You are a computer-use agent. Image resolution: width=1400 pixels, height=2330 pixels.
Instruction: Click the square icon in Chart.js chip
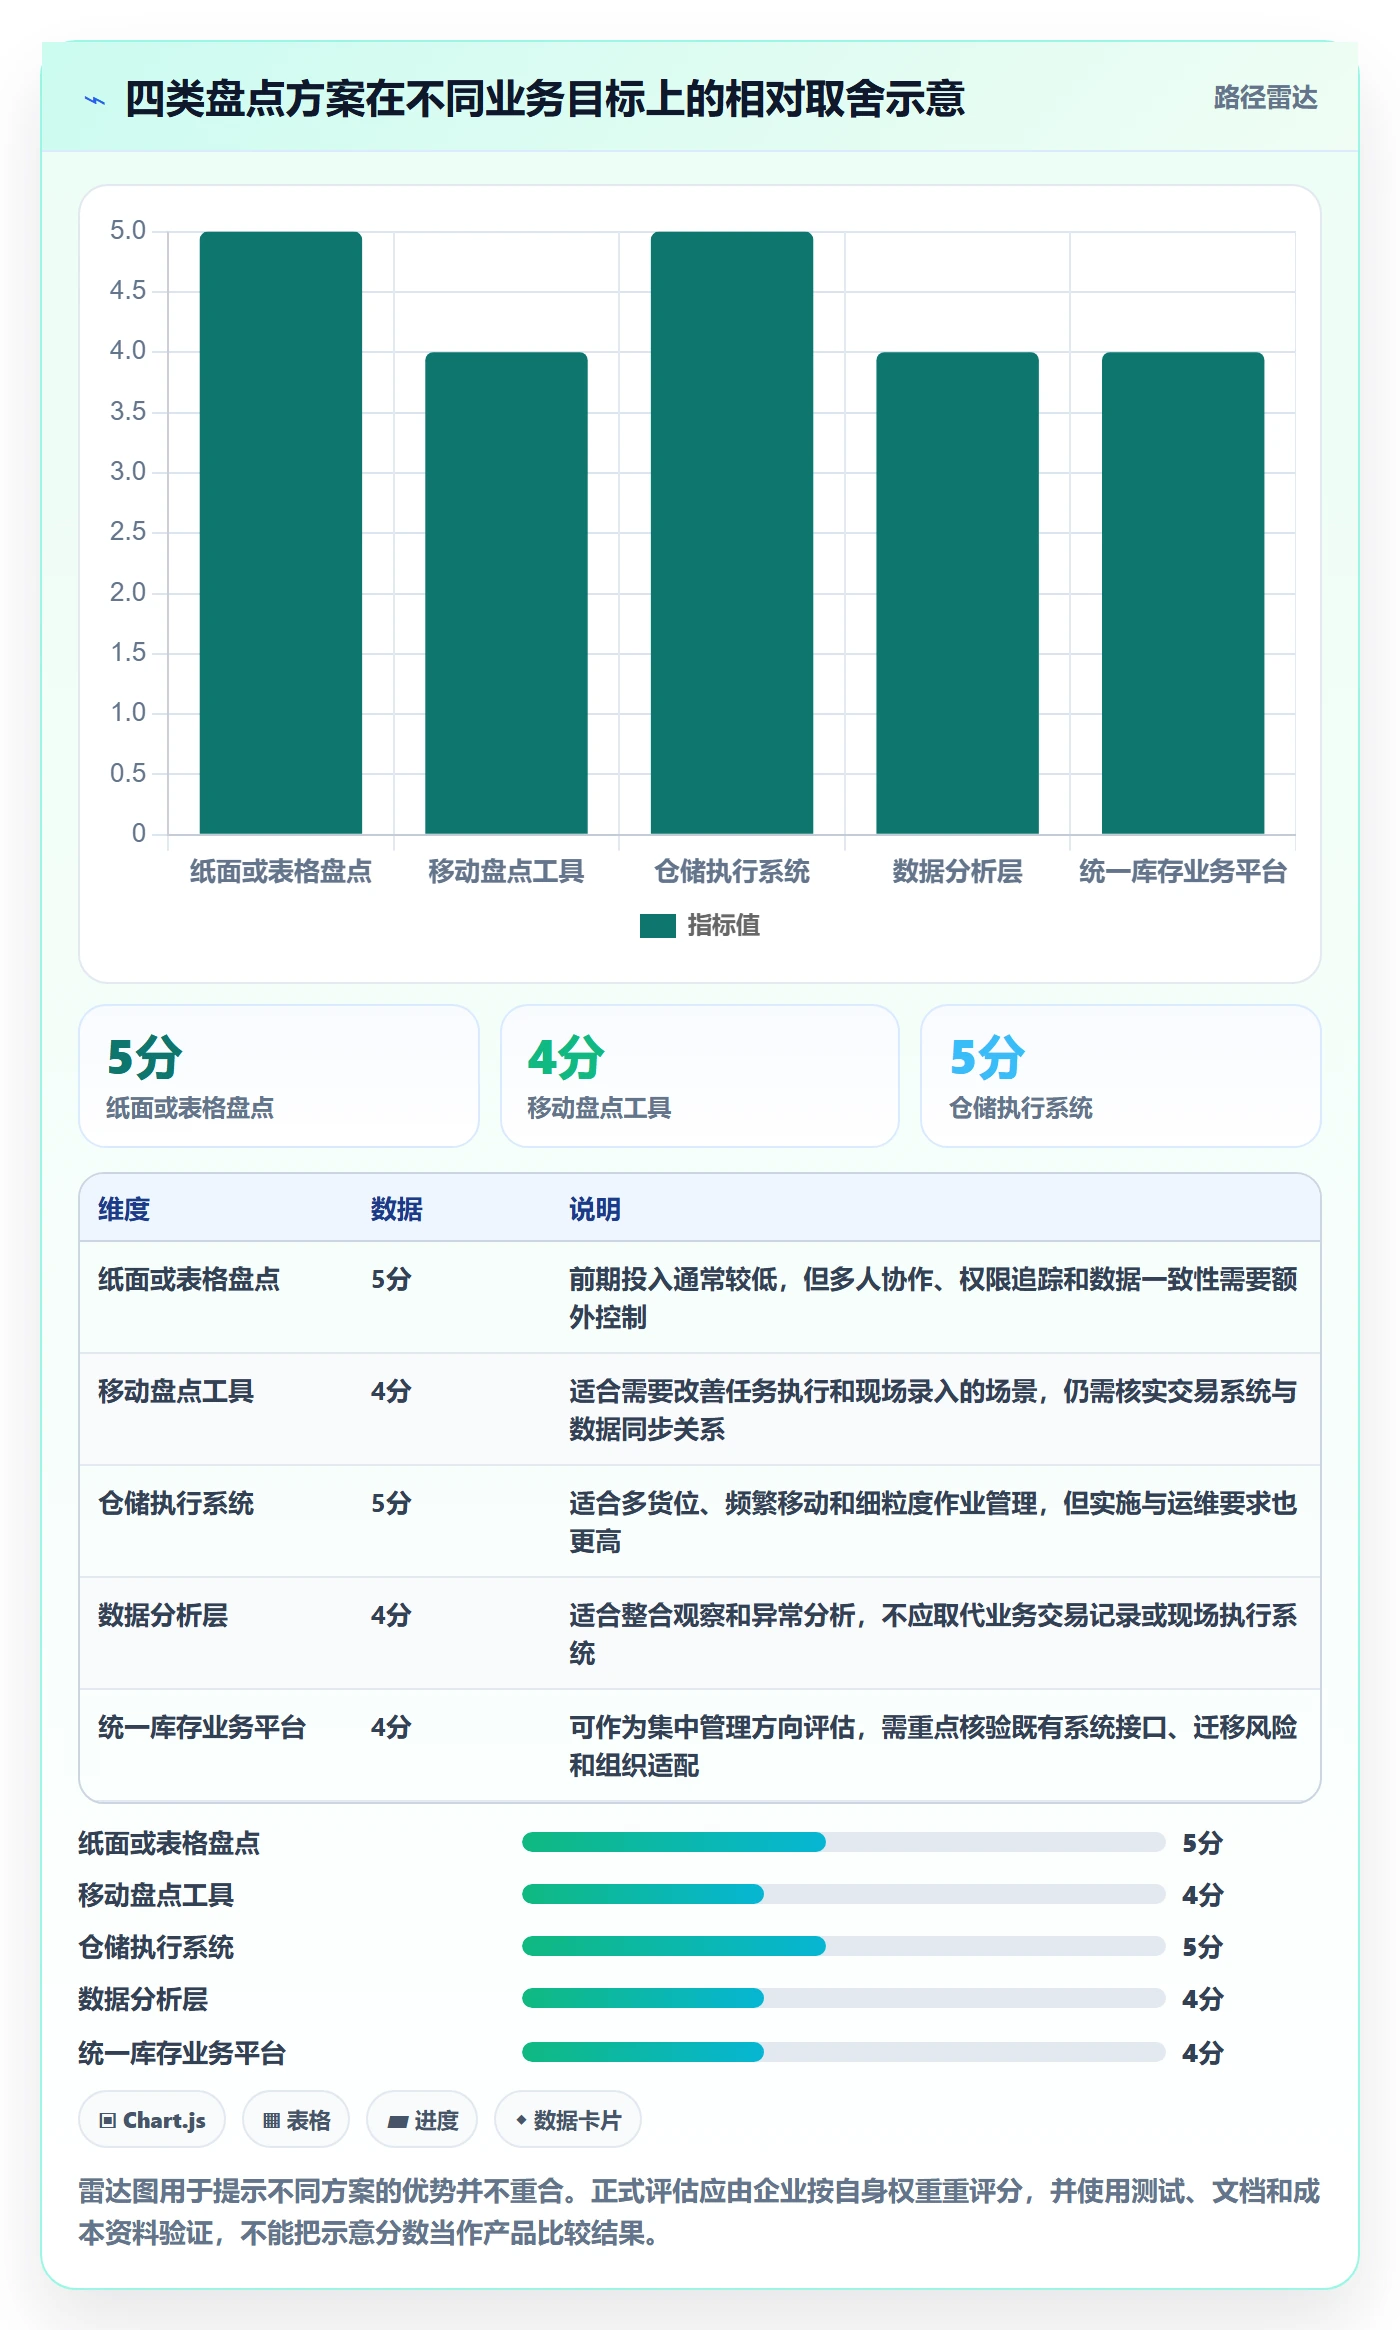(108, 2120)
